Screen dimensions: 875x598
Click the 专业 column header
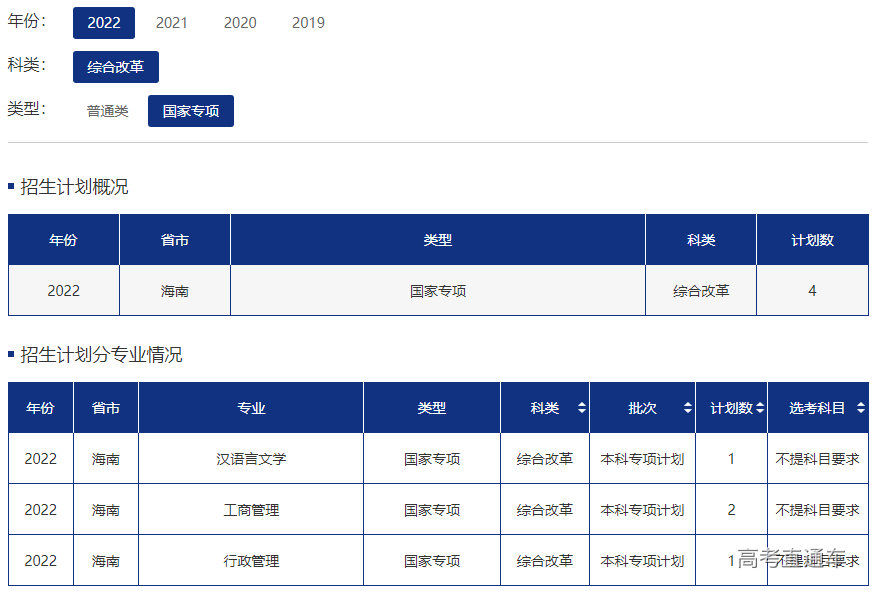(x=251, y=408)
